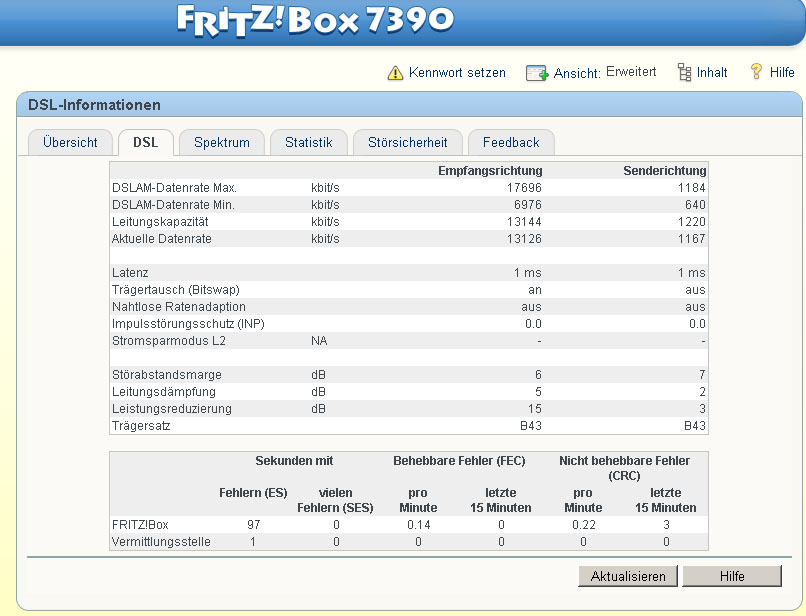Click the Störabstandsmarge Empfangsrichtung value 6
806x616 pixels.
click(x=538, y=374)
